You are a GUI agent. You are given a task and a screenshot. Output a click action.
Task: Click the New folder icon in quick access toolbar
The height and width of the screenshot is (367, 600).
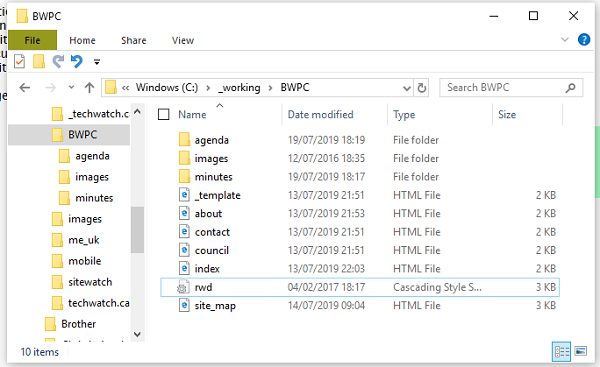[39, 61]
